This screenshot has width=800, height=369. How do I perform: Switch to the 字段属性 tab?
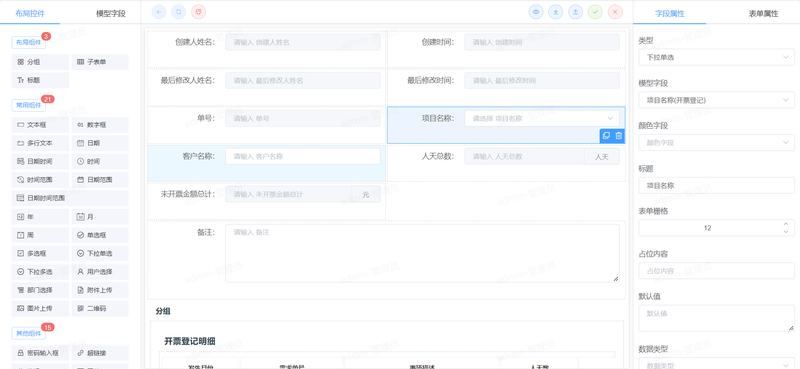click(x=669, y=14)
